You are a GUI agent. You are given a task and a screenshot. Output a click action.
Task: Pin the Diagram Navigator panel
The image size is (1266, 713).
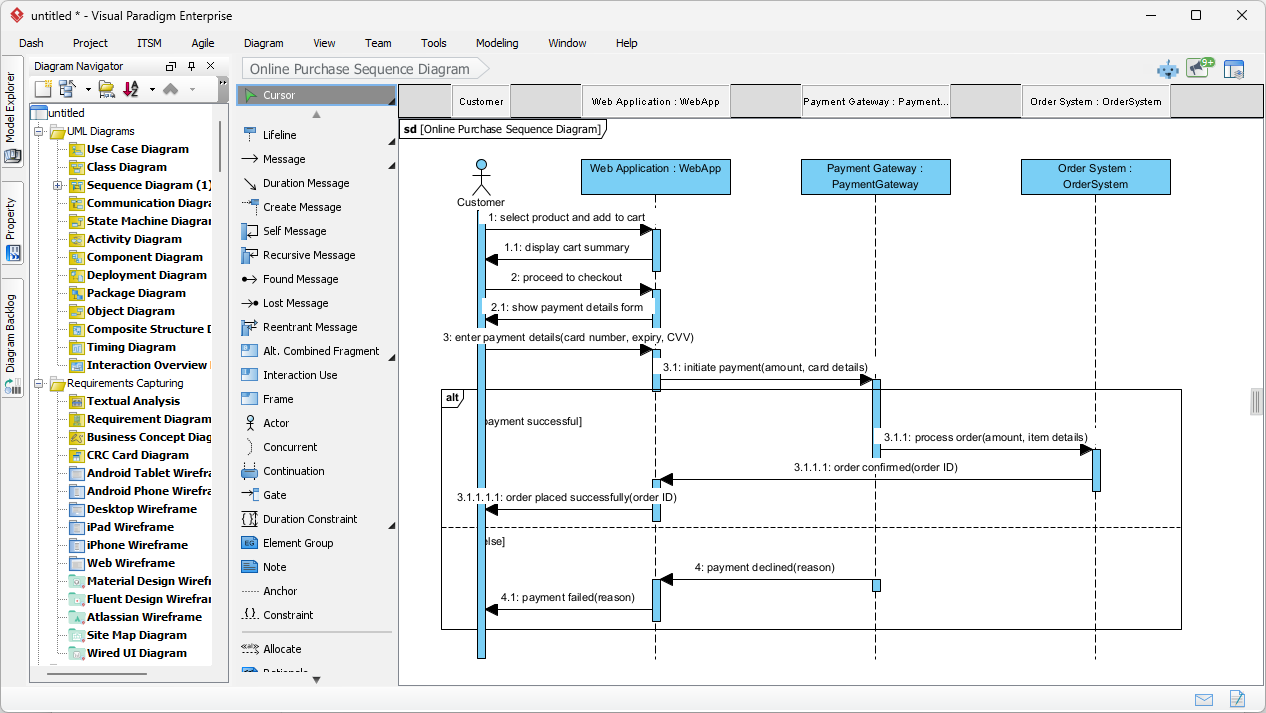(x=191, y=66)
